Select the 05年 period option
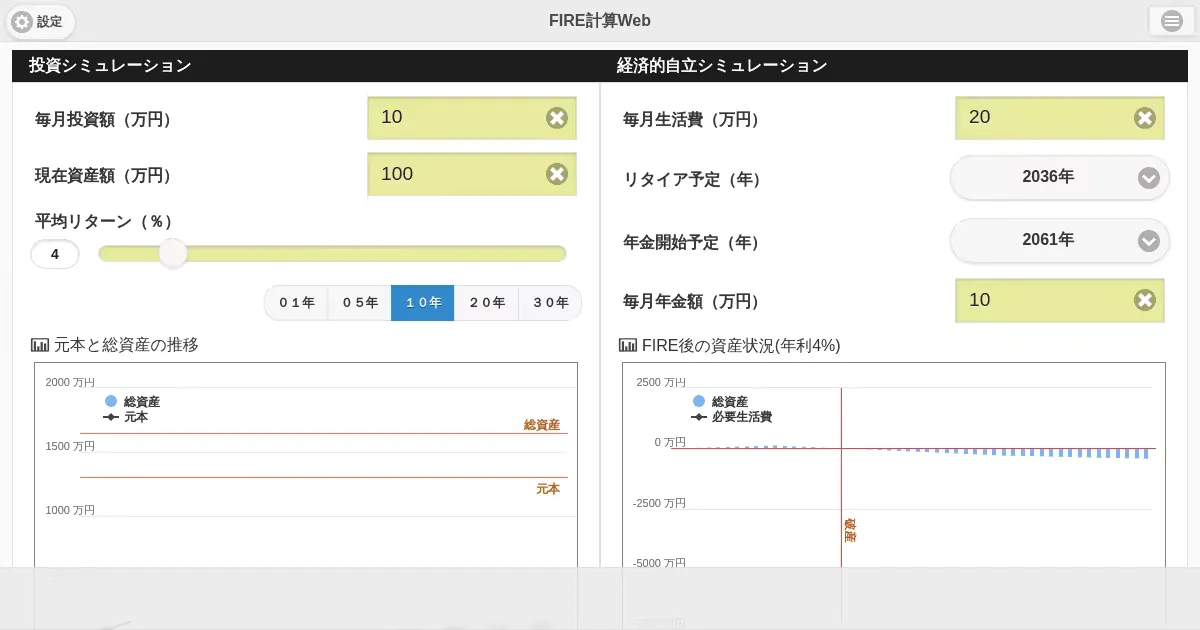This screenshot has height=630, width=1200. tap(360, 303)
